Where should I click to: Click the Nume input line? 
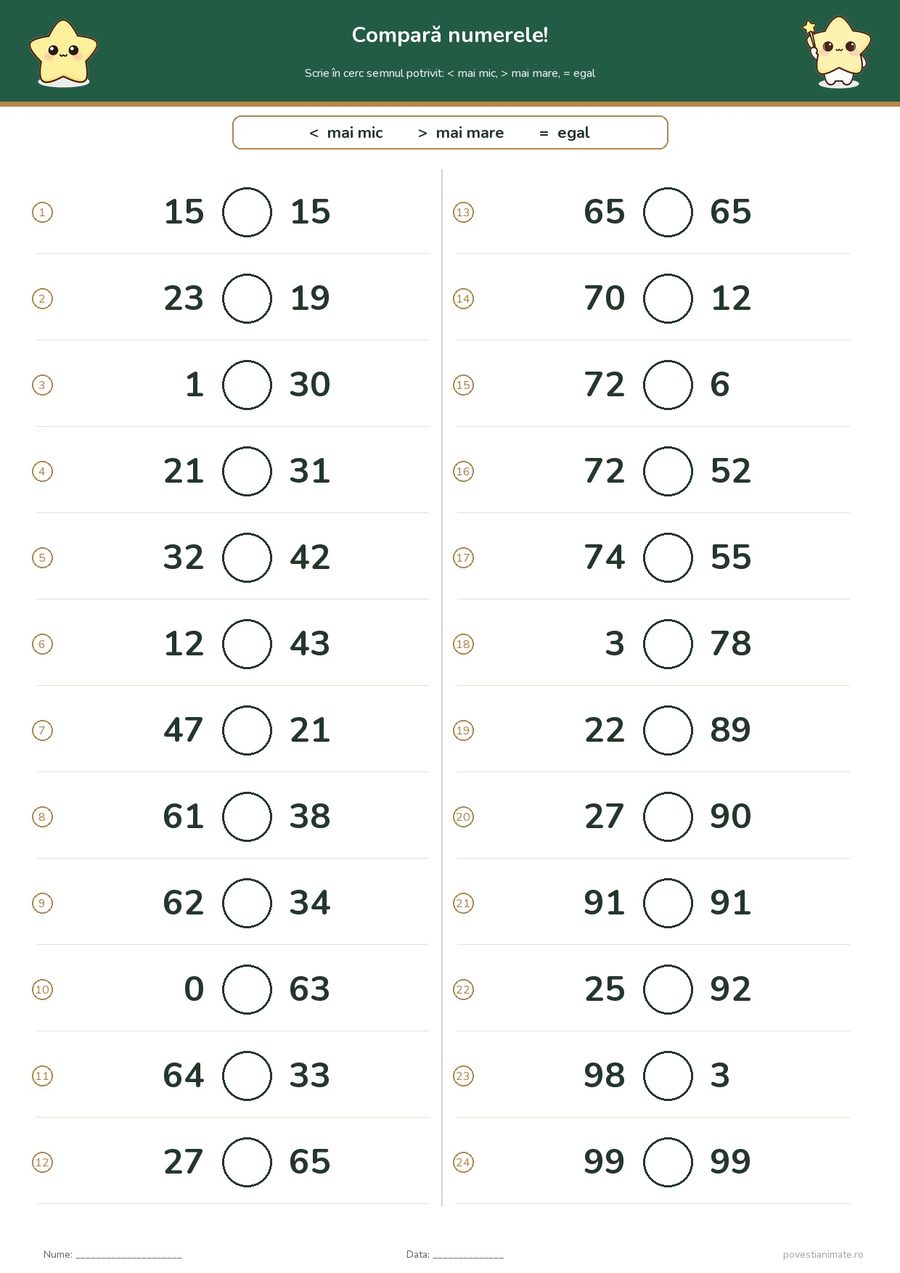click(x=129, y=1255)
